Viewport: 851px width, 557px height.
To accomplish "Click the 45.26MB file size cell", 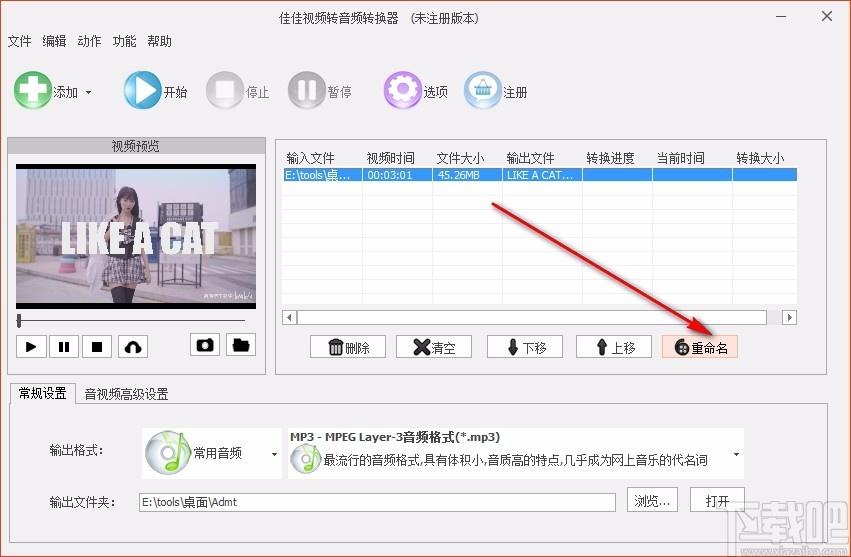I will pos(467,175).
